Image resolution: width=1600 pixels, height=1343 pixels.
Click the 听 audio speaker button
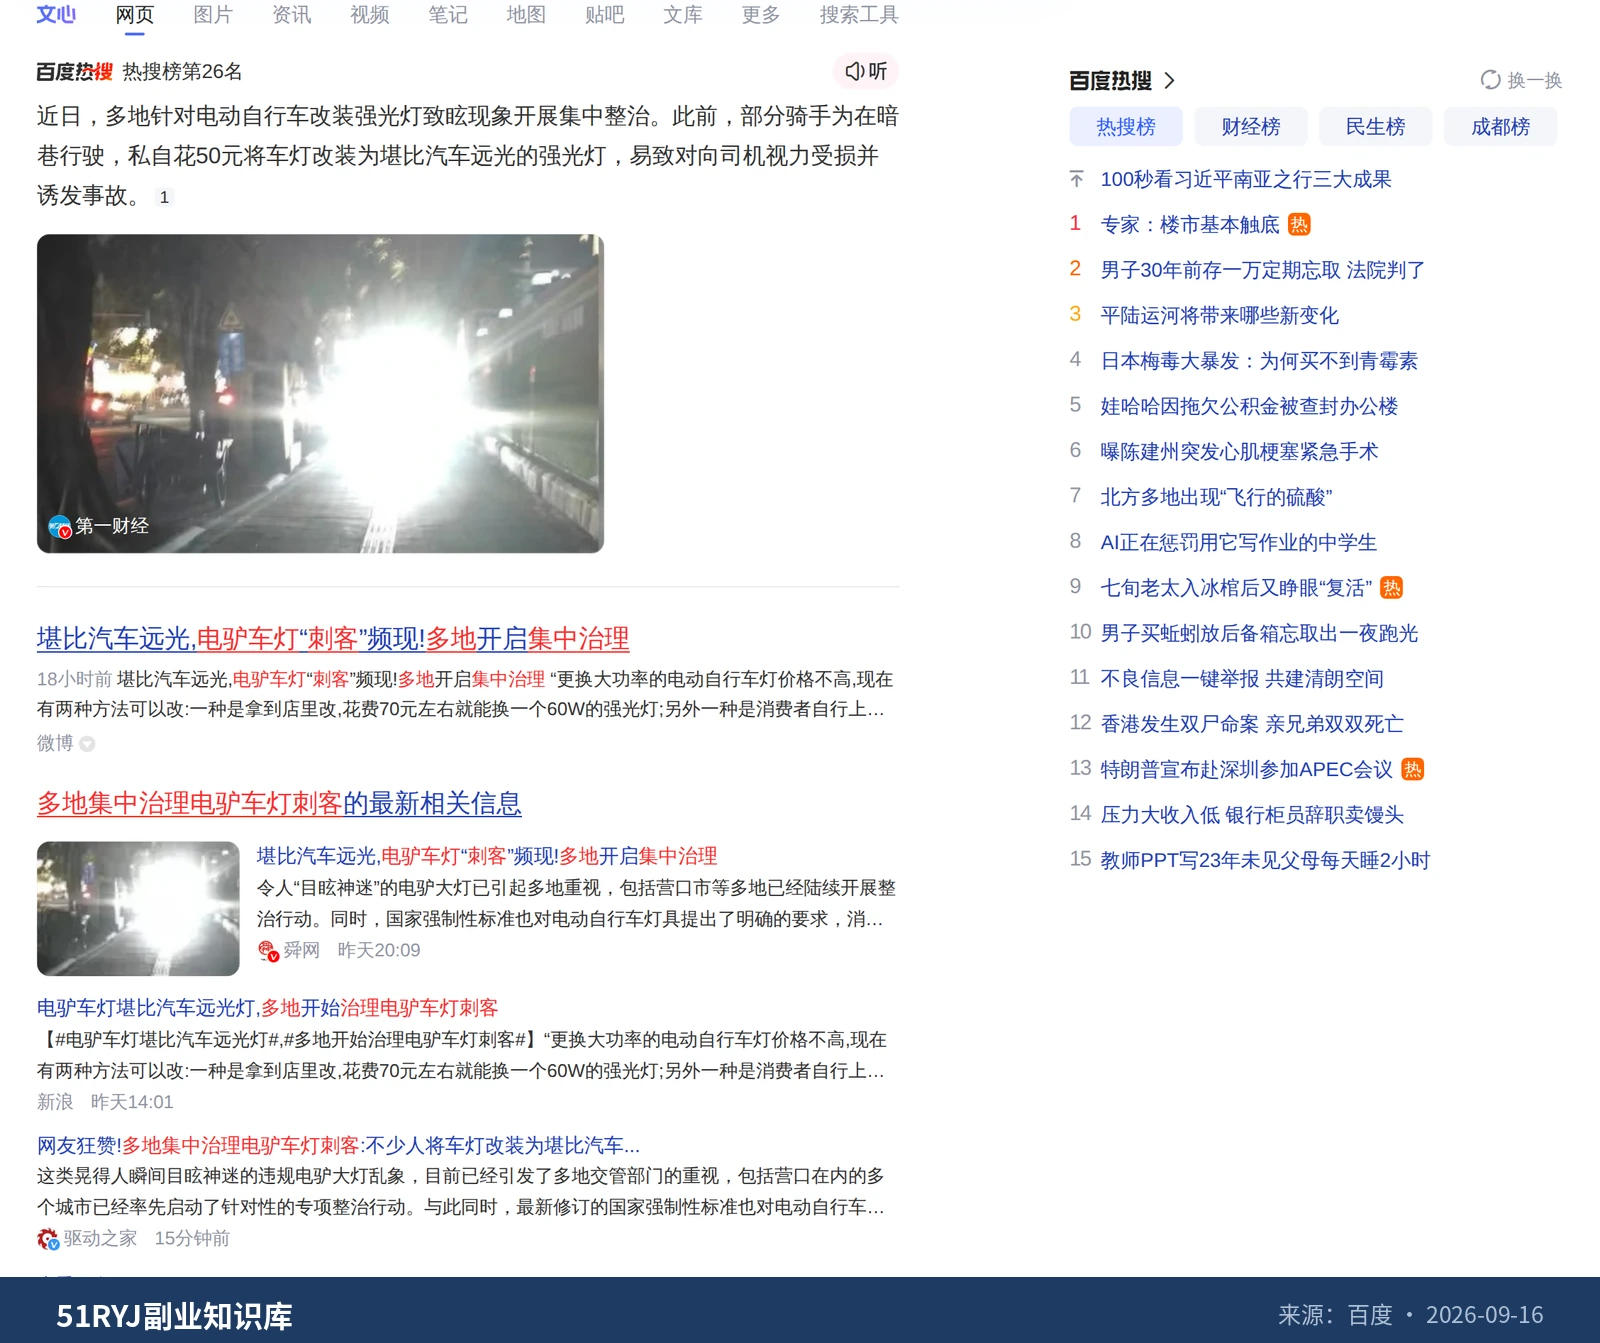tap(866, 71)
